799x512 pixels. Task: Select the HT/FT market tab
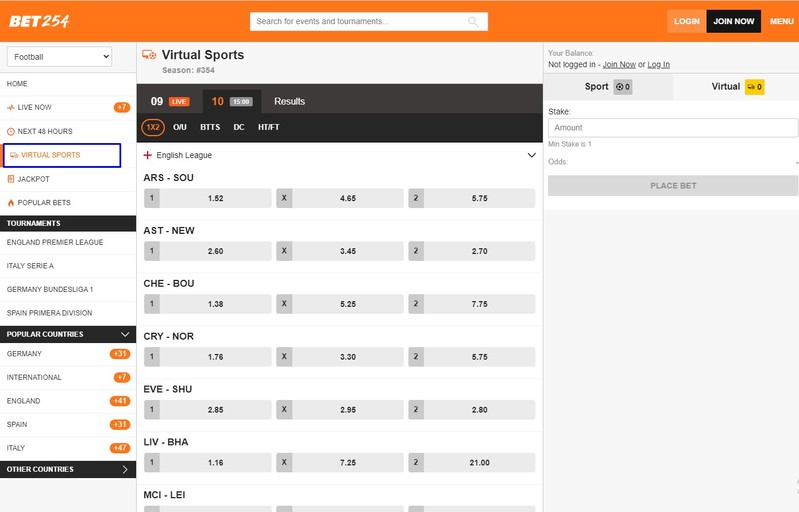(269, 127)
